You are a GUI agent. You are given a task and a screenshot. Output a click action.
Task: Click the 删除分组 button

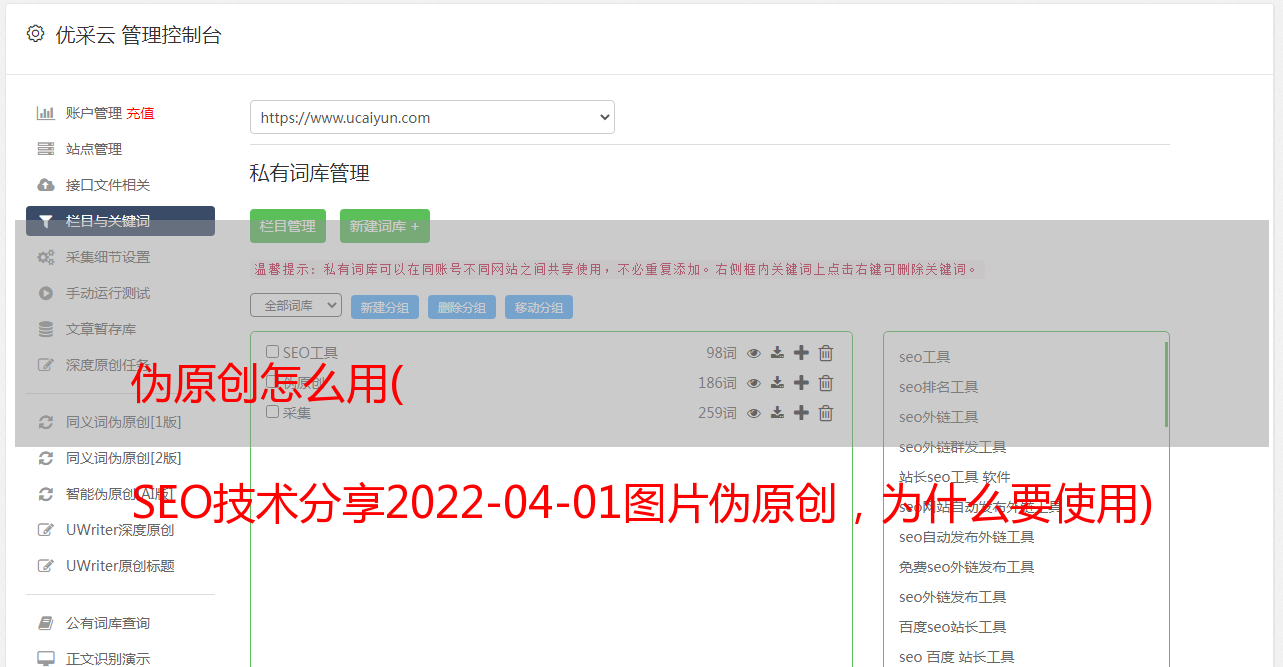pyautogui.click(x=462, y=307)
